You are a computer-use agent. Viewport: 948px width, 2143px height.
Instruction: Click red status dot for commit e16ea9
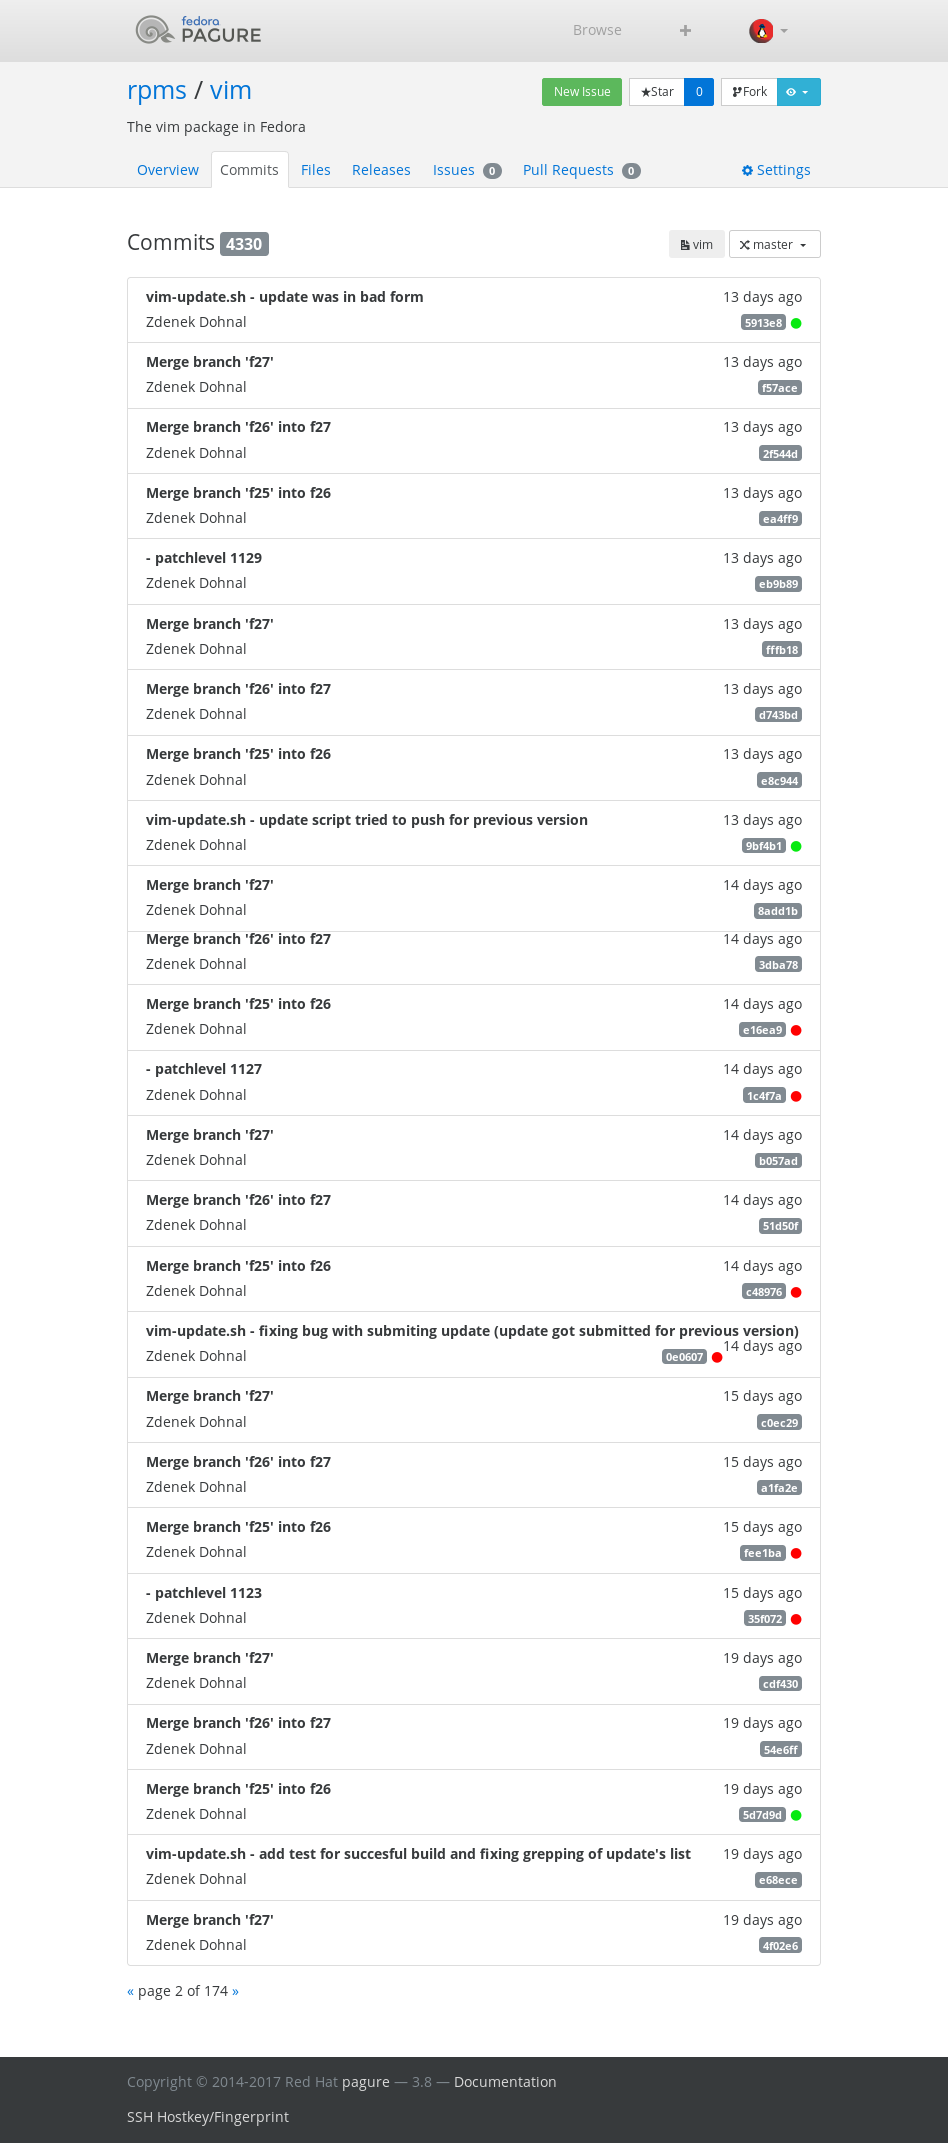(x=796, y=1030)
